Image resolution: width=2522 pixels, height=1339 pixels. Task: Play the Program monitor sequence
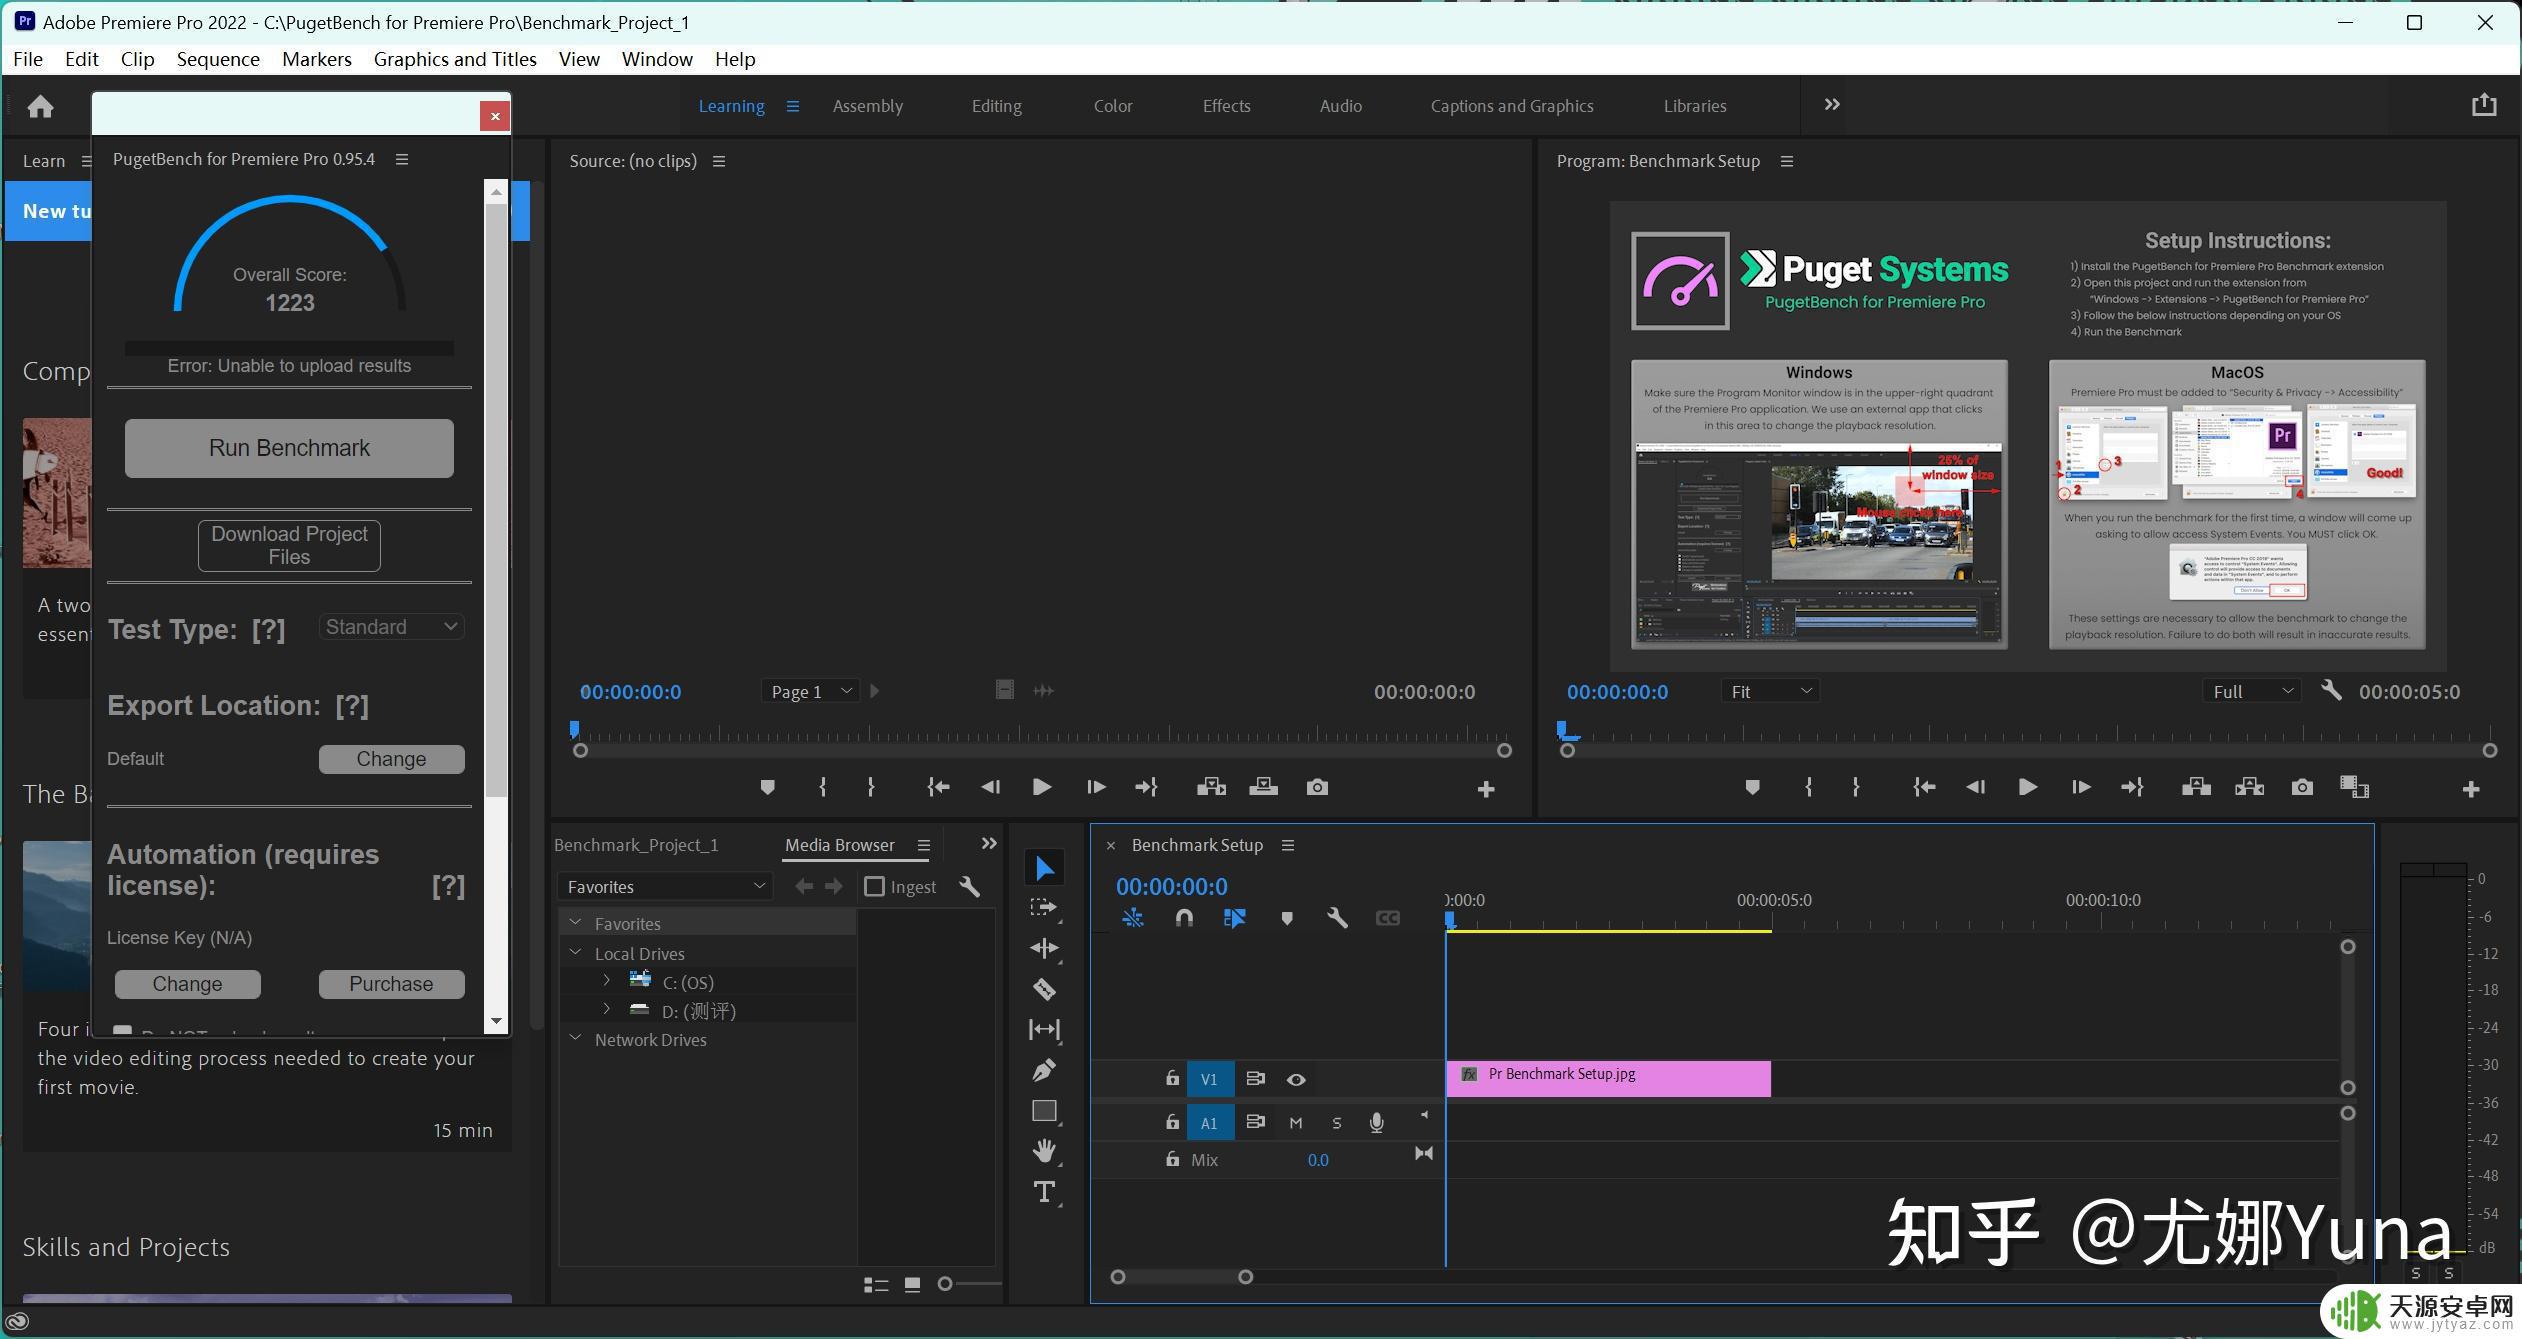pos(2027,788)
